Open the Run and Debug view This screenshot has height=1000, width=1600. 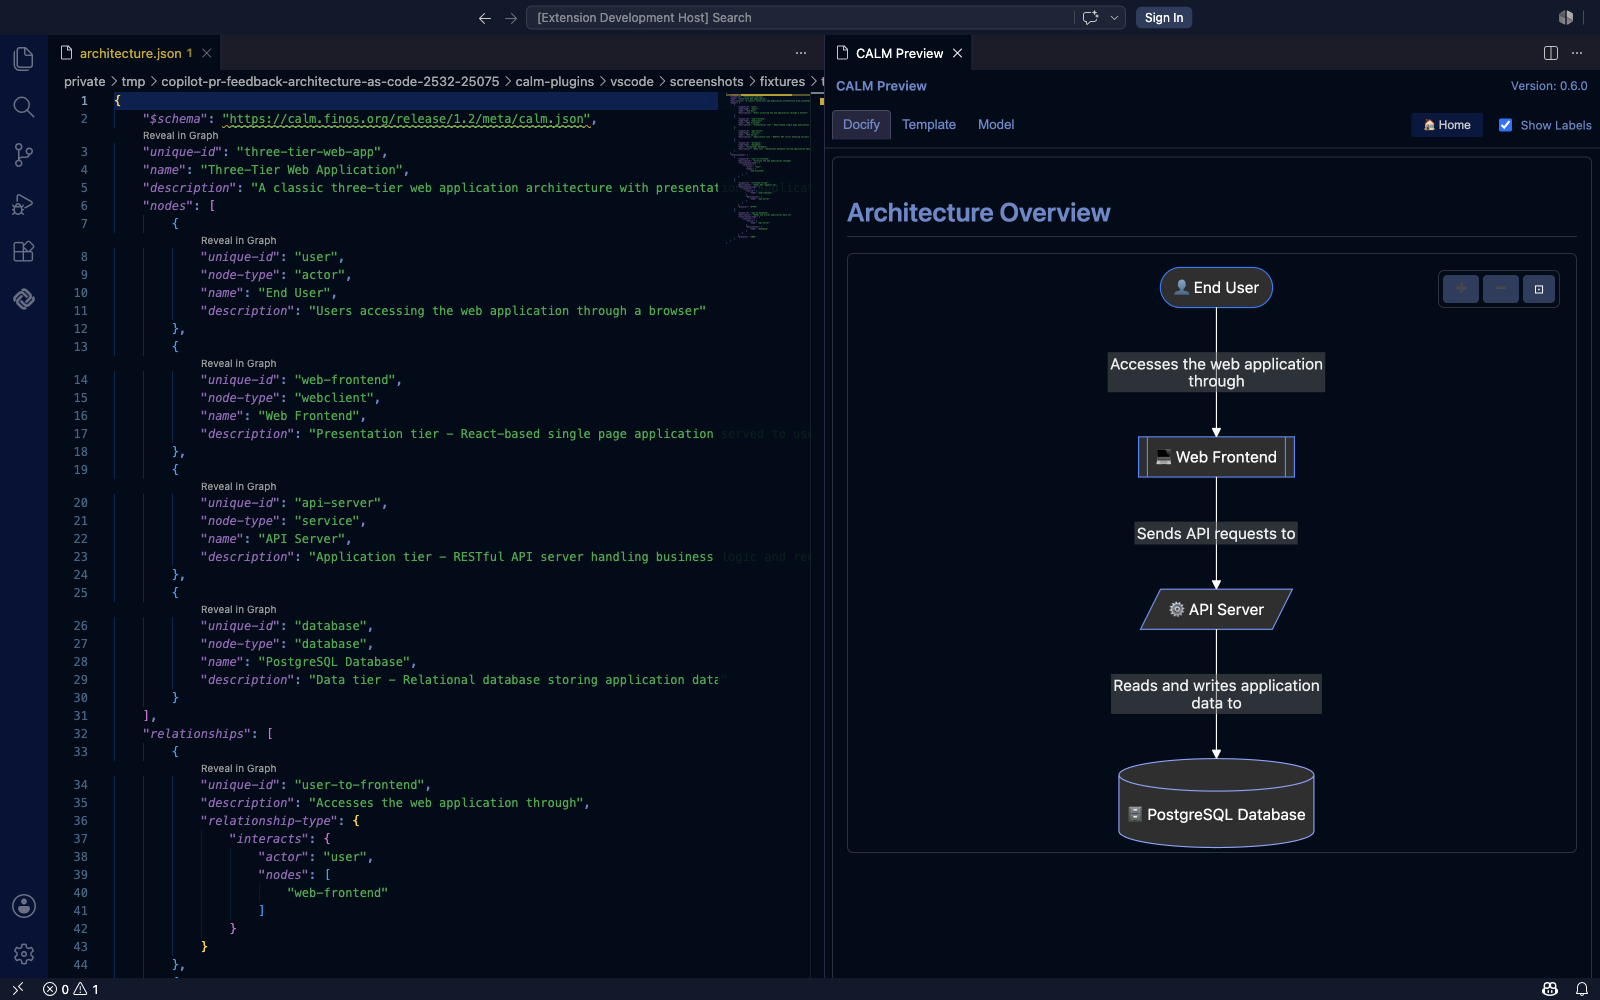(24, 203)
